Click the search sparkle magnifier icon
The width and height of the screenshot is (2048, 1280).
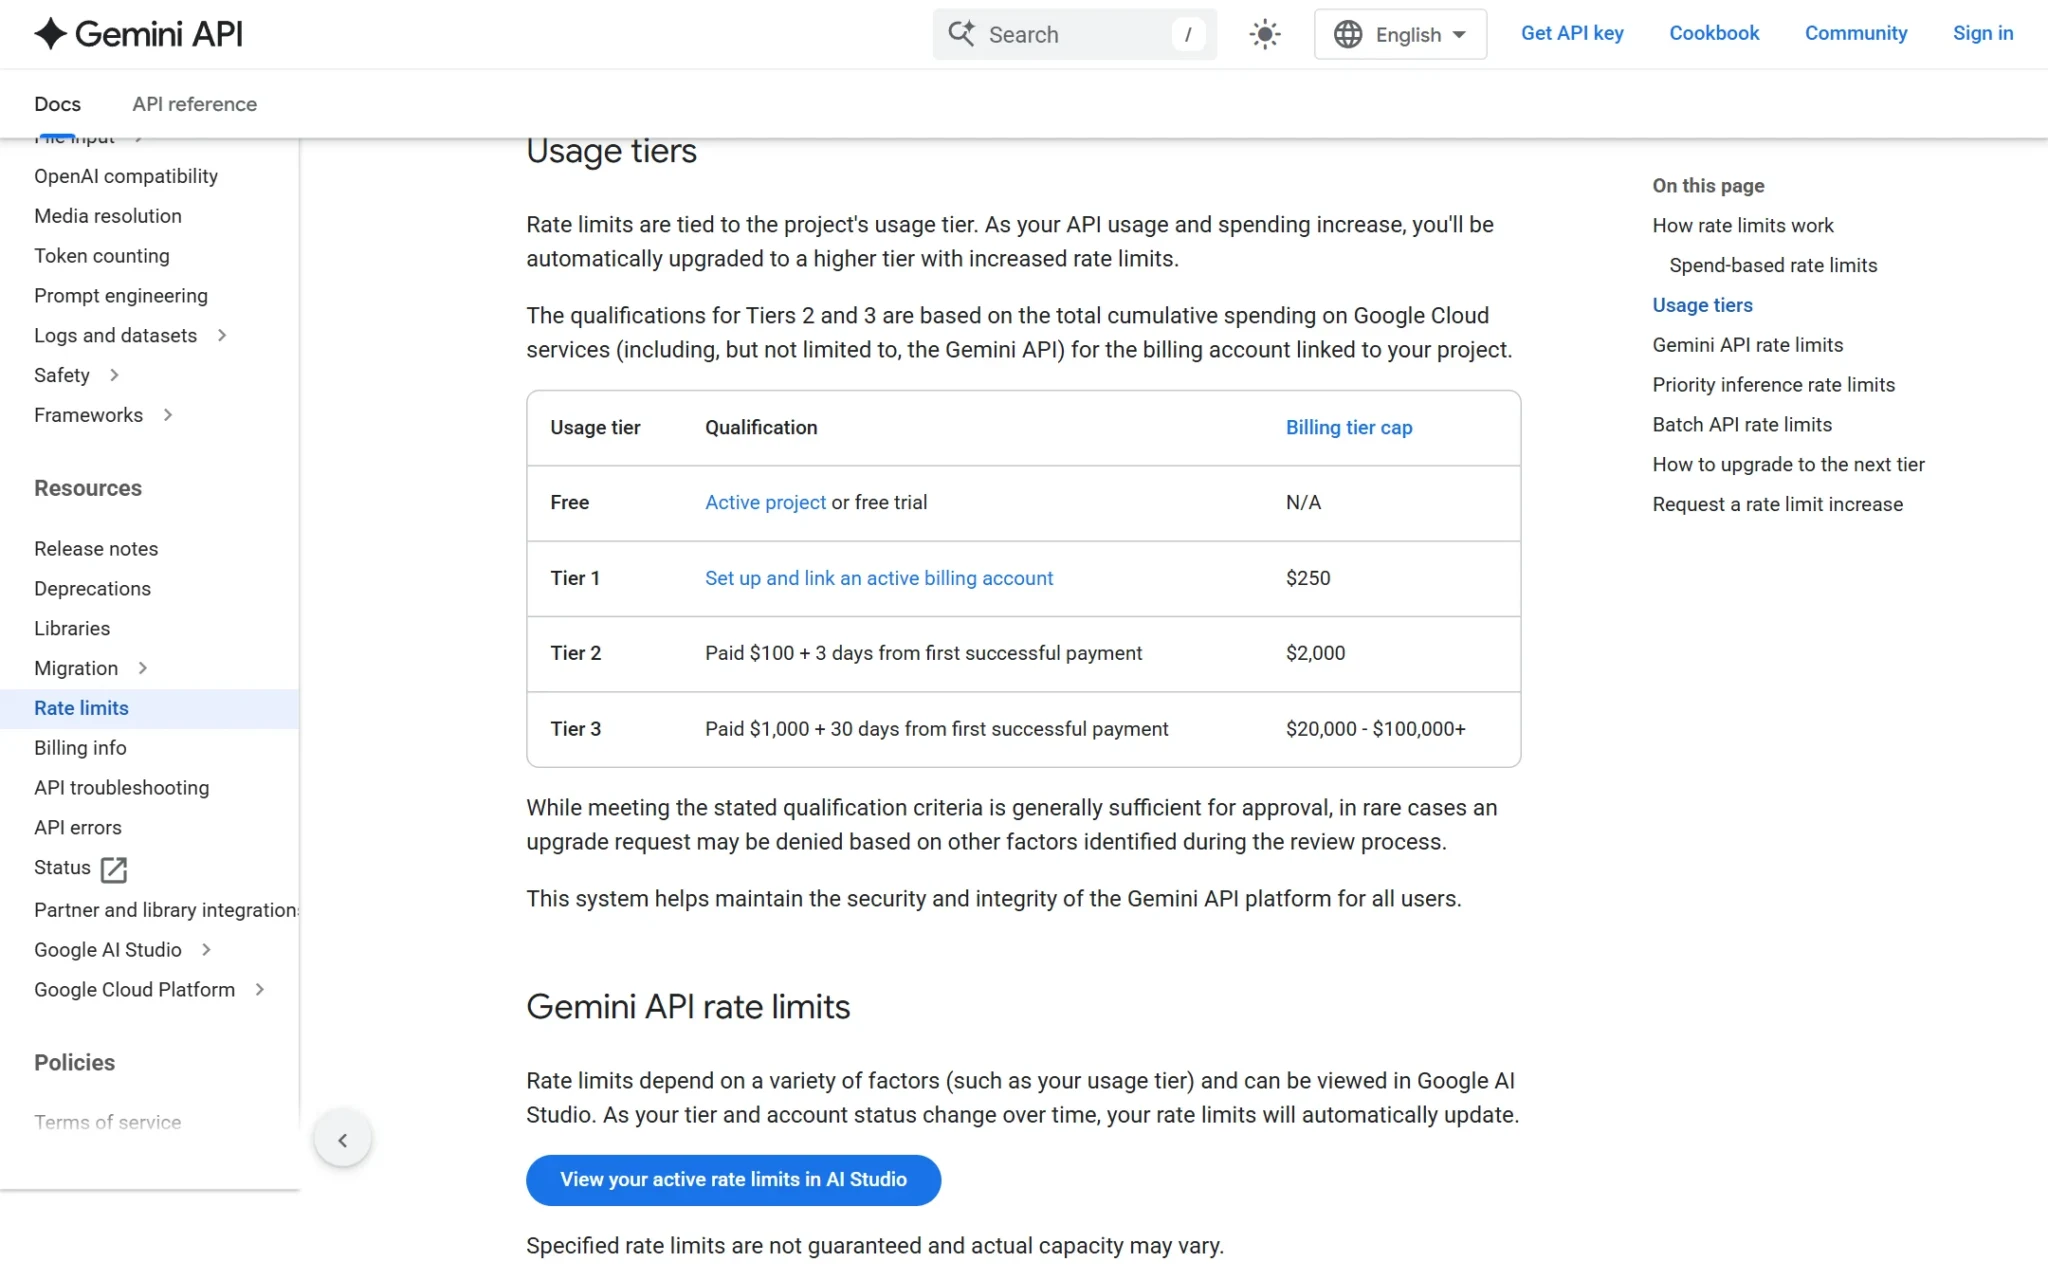point(962,33)
